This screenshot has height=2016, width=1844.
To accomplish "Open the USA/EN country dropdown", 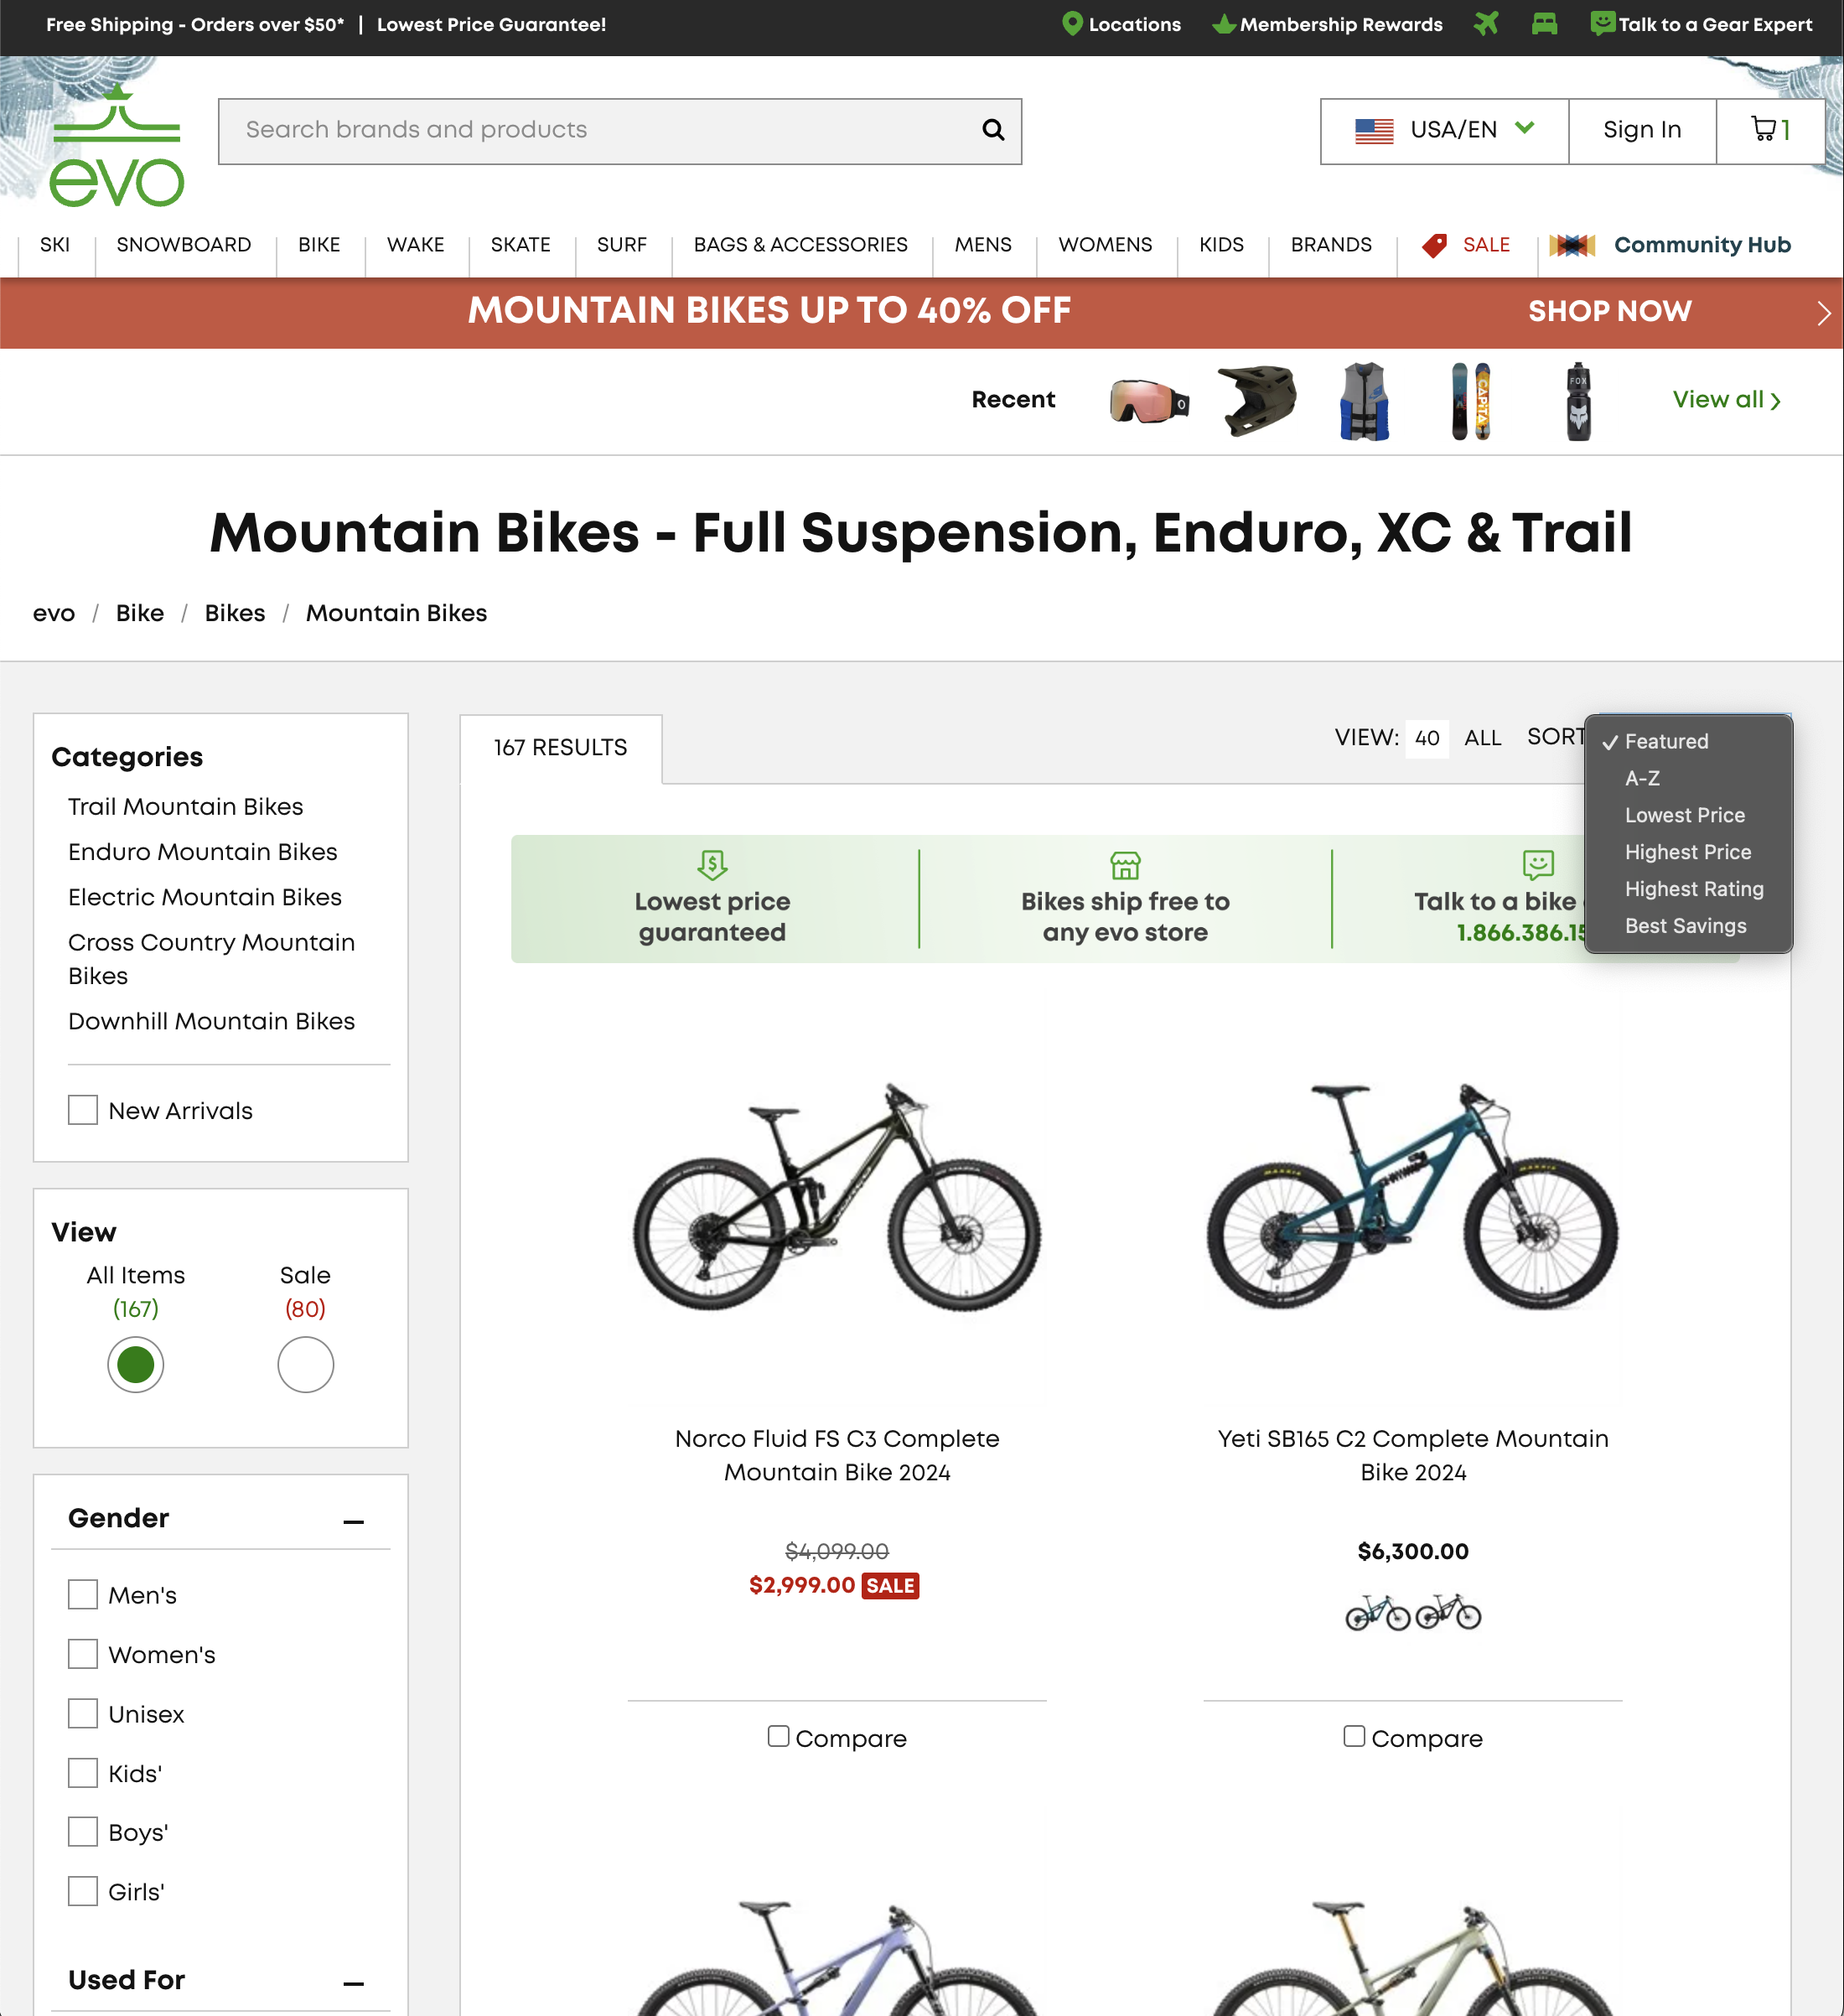I will coord(1443,129).
